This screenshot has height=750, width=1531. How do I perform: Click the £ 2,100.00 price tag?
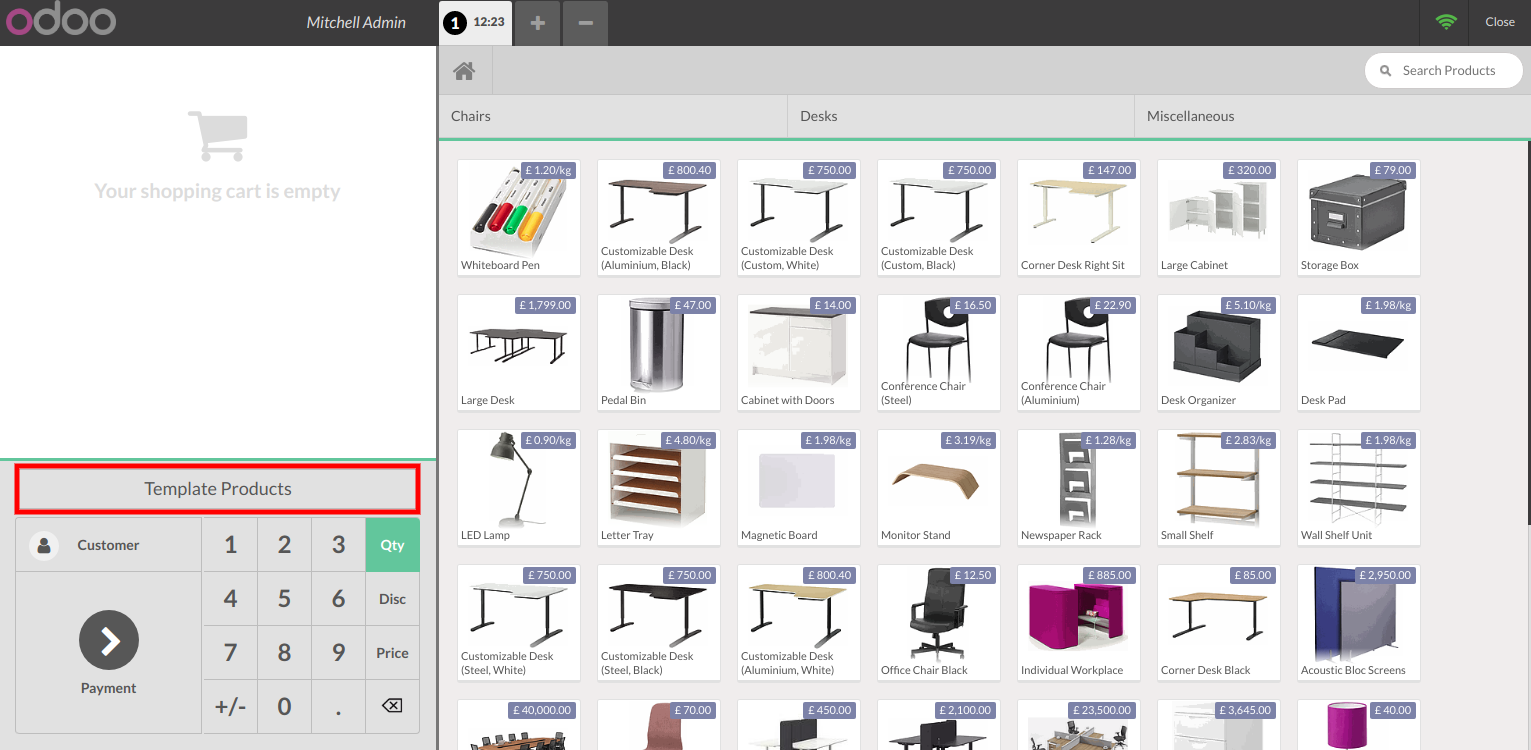click(964, 710)
